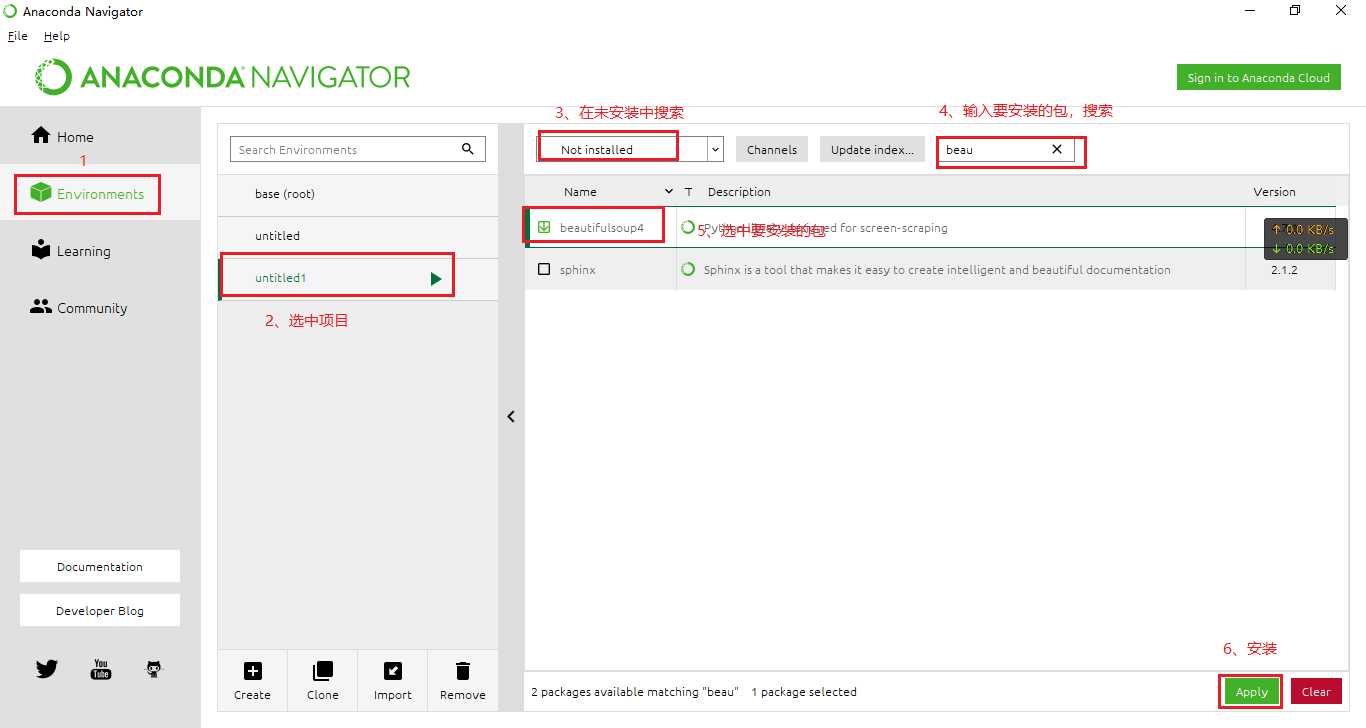The image size is (1366, 728).
Task: Click the Community people icon
Action: (40, 307)
